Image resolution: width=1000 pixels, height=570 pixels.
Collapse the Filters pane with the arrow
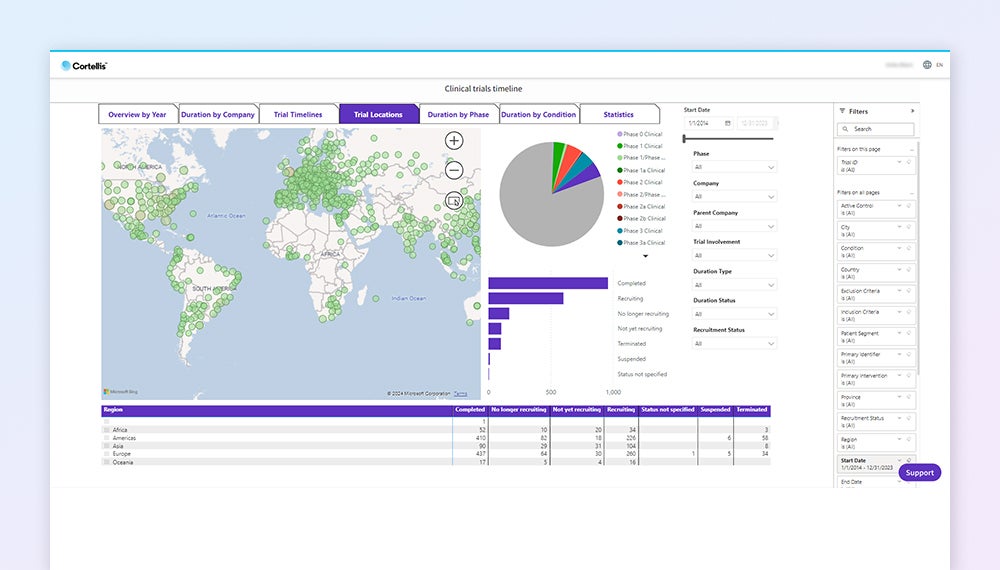[912, 111]
